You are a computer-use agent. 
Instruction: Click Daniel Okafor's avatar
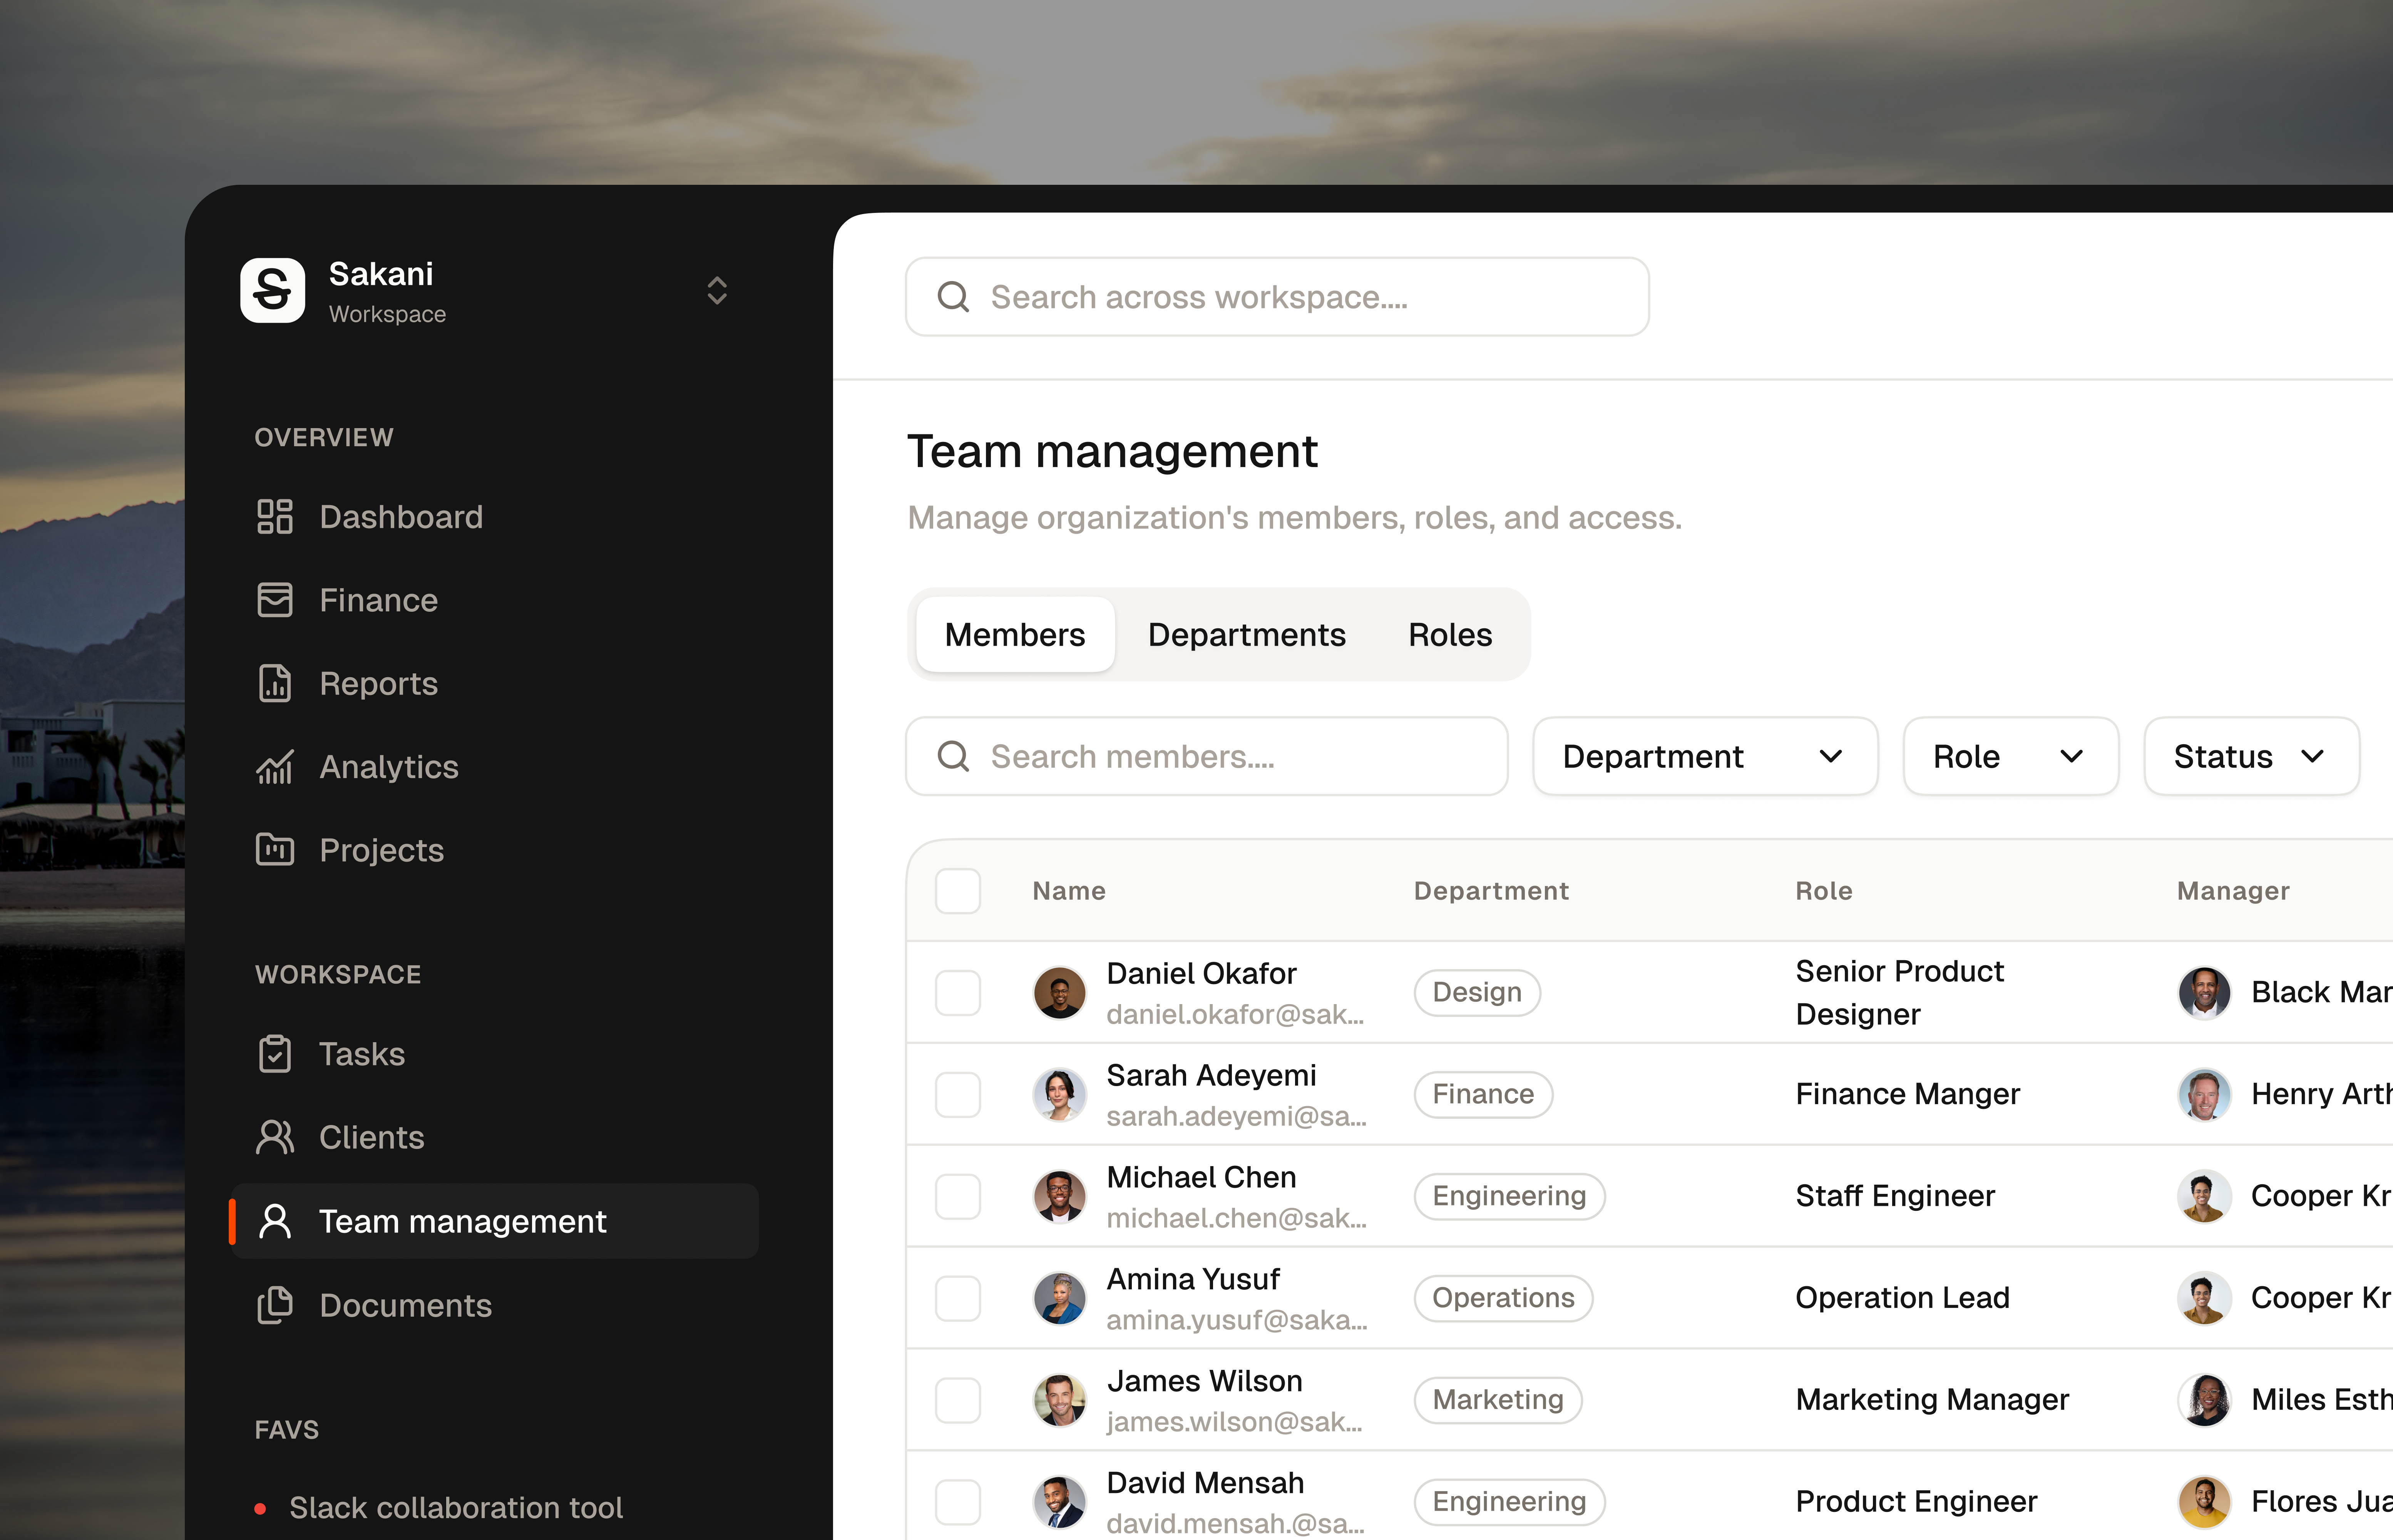pyautogui.click(x=1059, y=993)
